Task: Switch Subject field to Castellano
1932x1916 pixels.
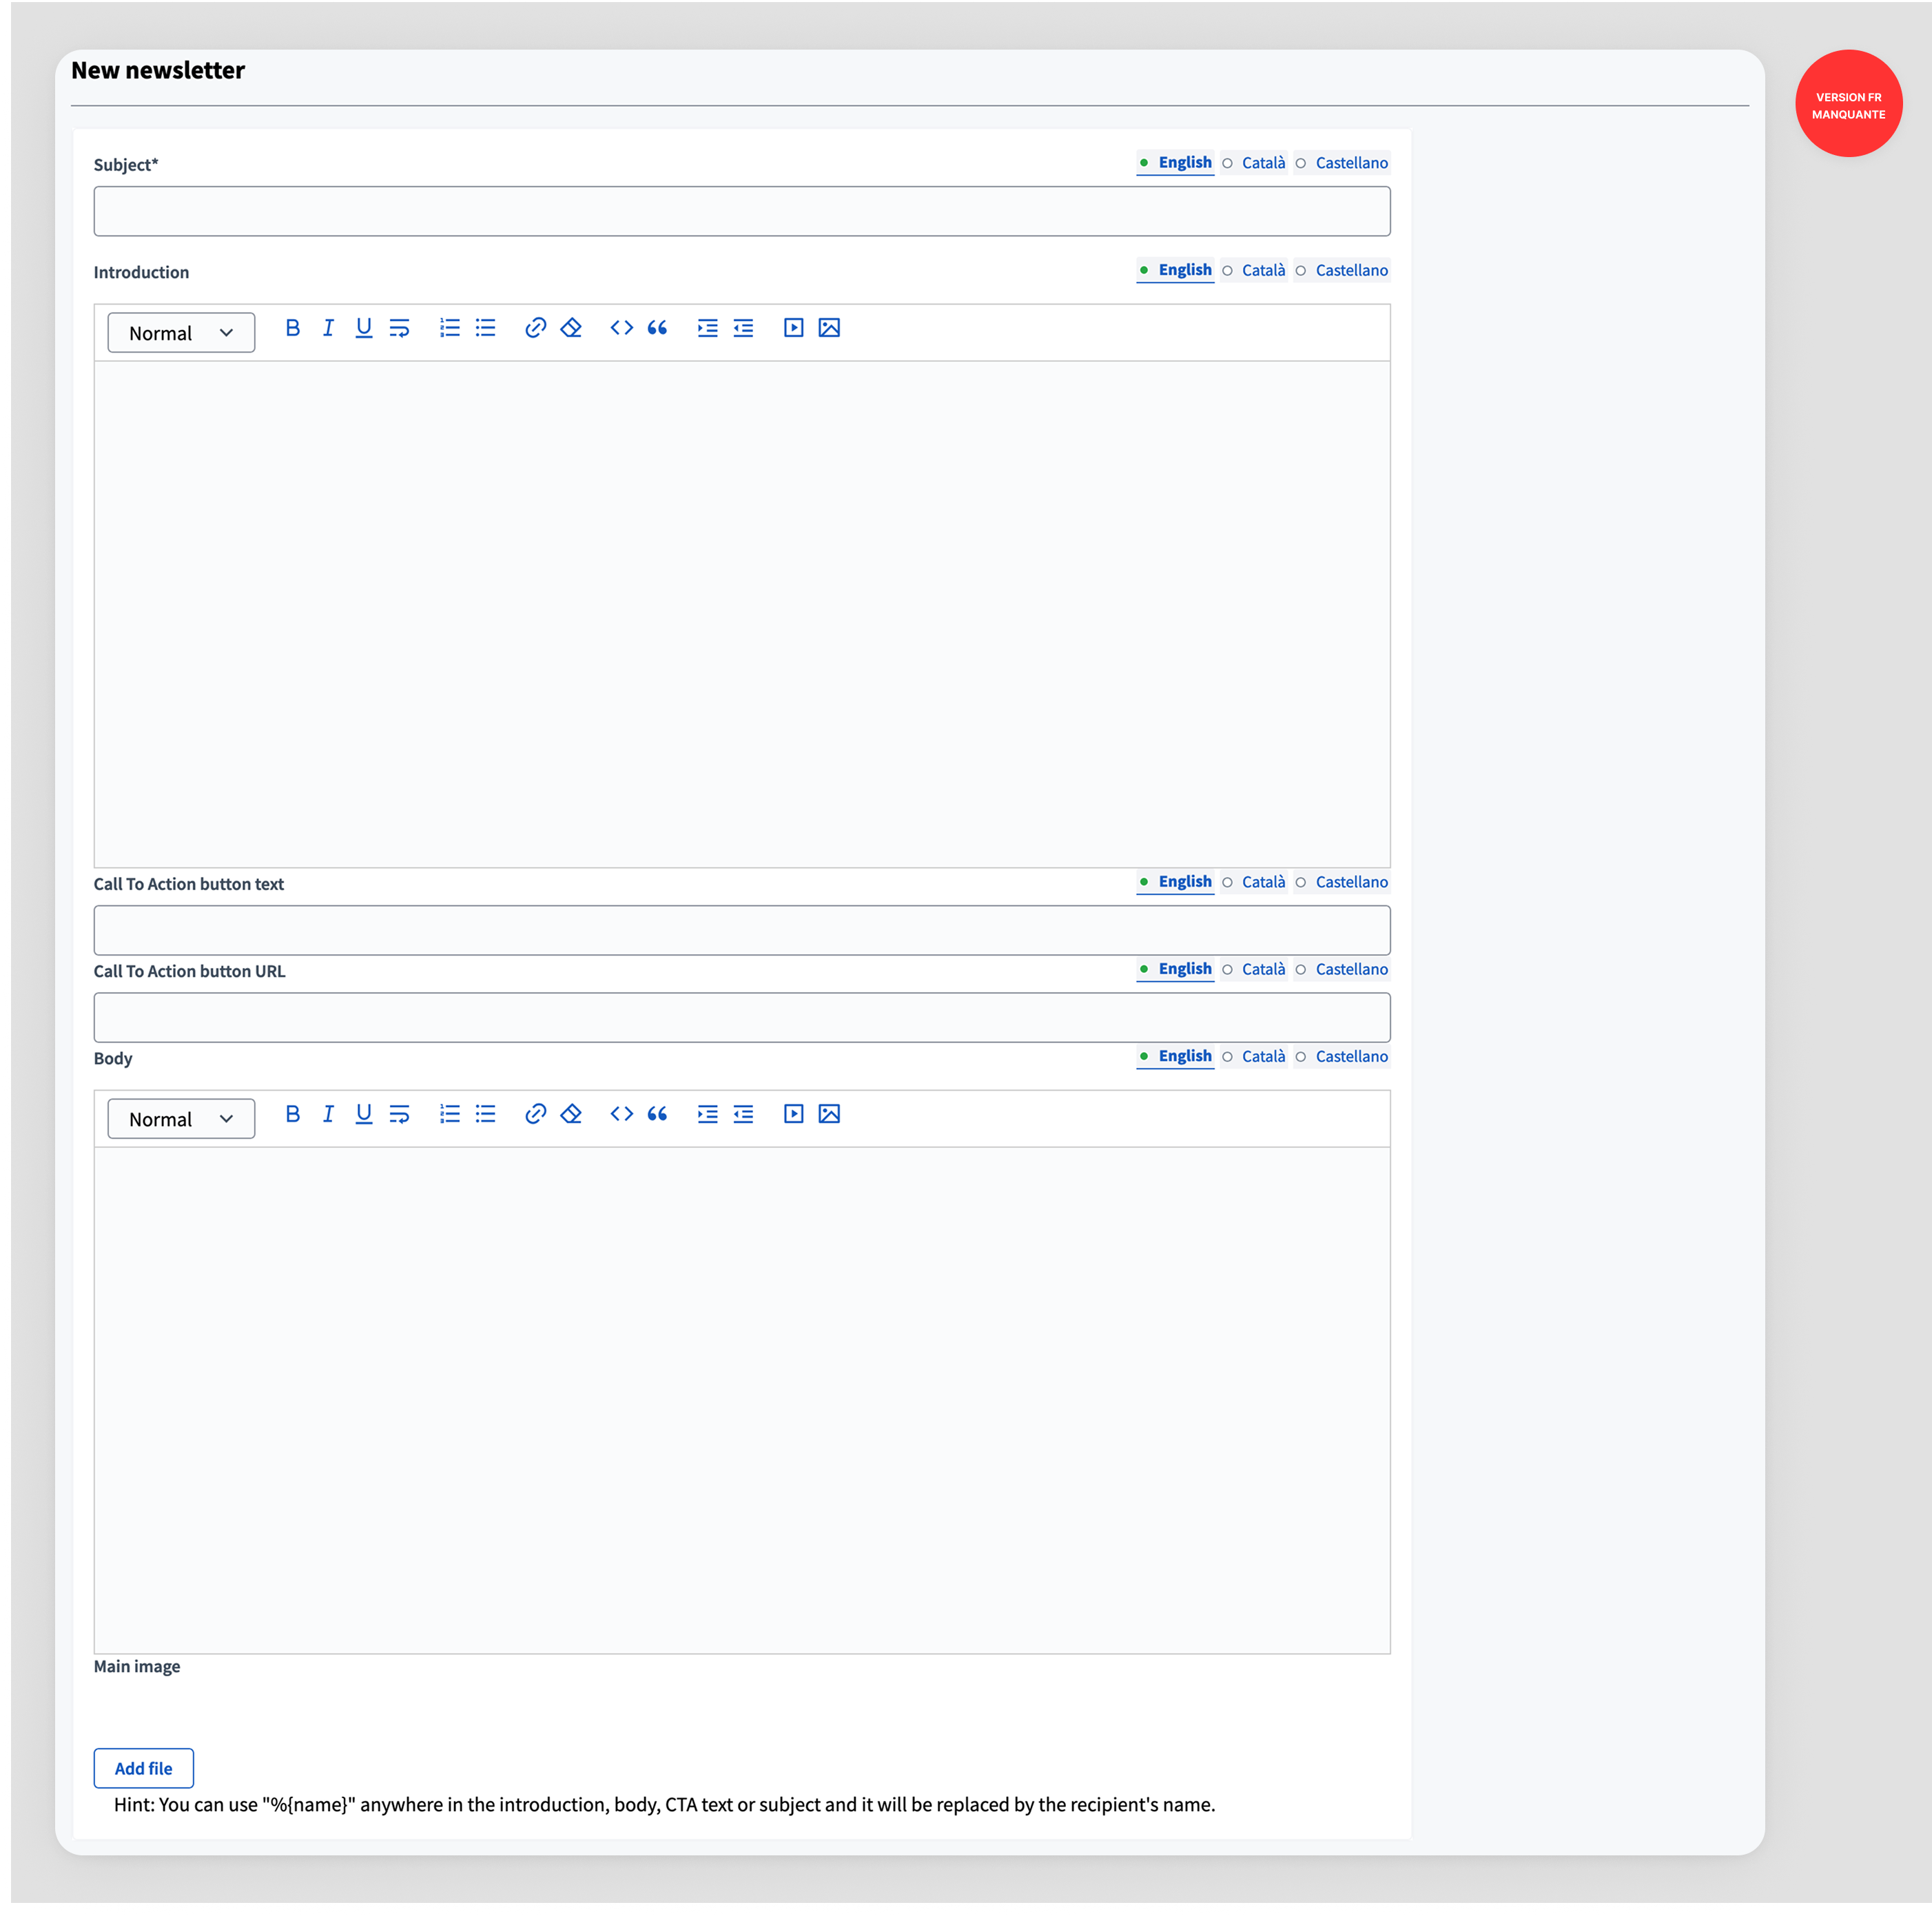Action: pyautogui.click(x=1342, y=163)
